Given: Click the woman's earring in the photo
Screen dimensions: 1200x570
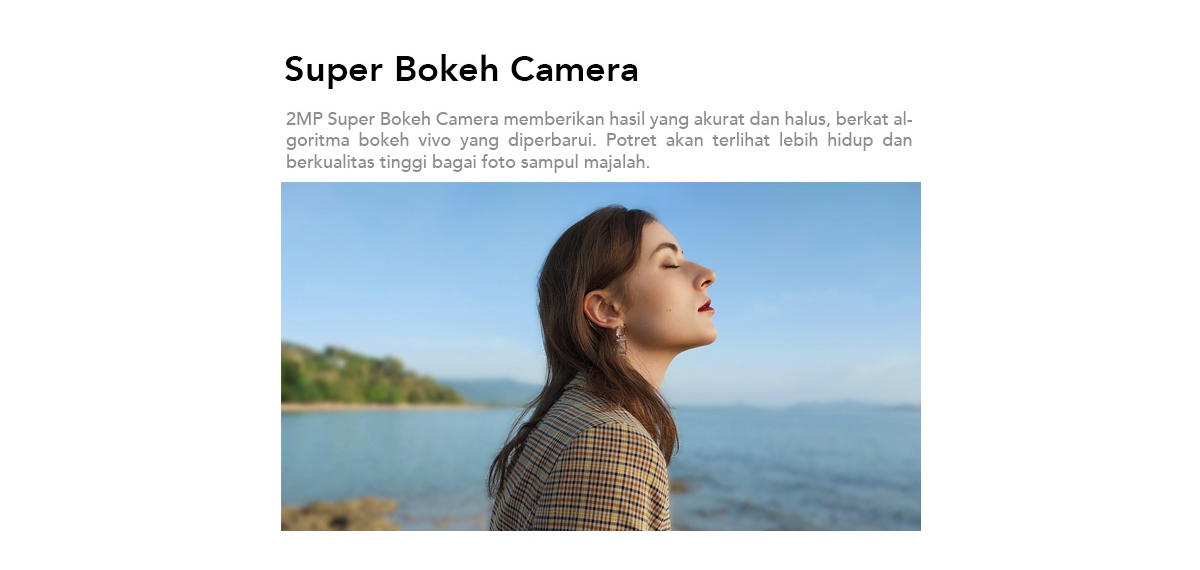Looking at the screenshot, I should (x=621, y=339).
